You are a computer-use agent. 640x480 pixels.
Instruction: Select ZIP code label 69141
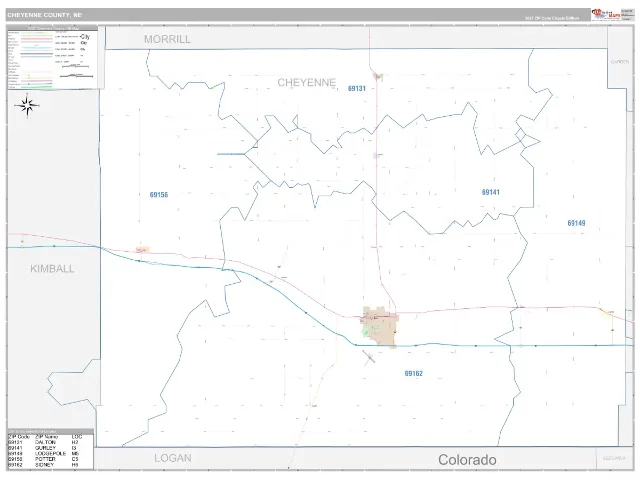491,192
